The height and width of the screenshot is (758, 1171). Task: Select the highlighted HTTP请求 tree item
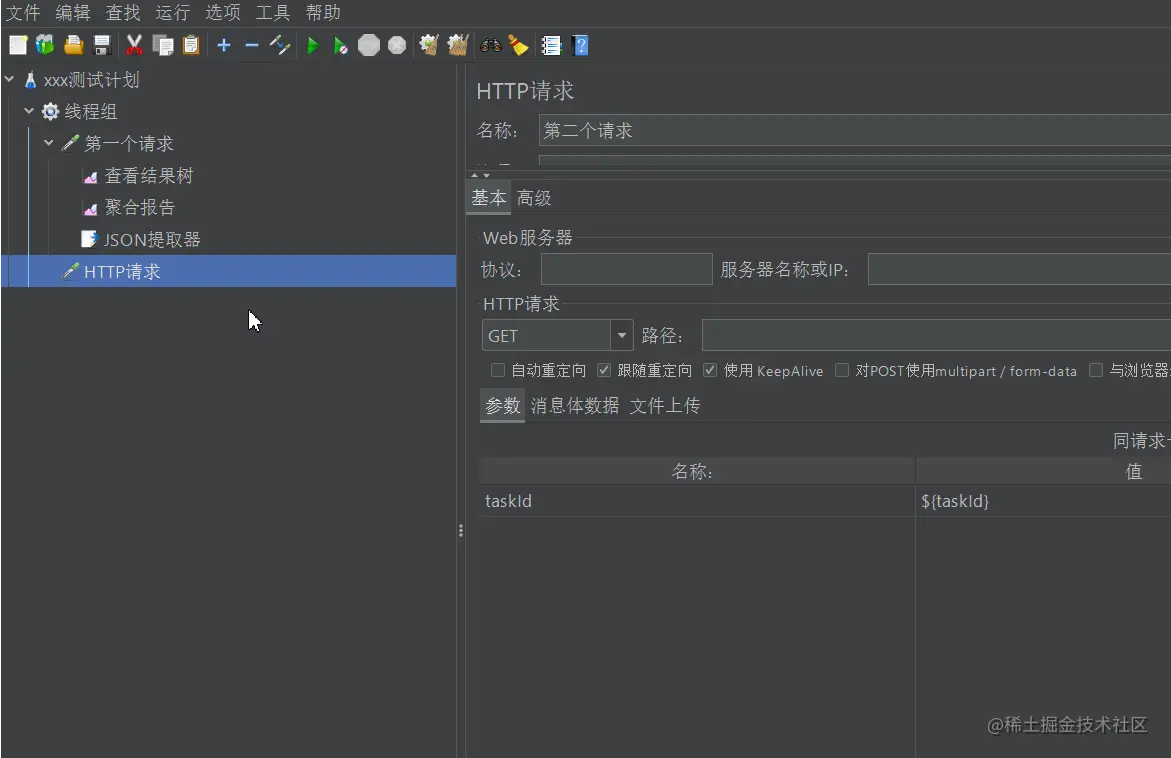click(x=229, y=271)
